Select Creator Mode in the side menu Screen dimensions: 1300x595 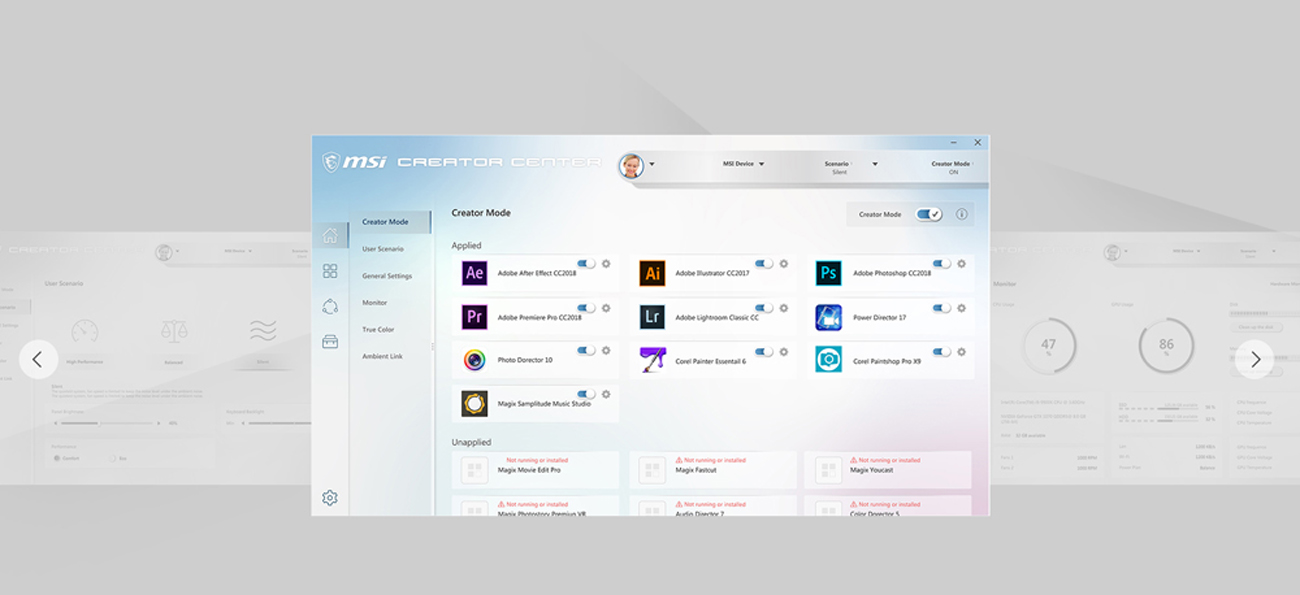tap(391, 222)
